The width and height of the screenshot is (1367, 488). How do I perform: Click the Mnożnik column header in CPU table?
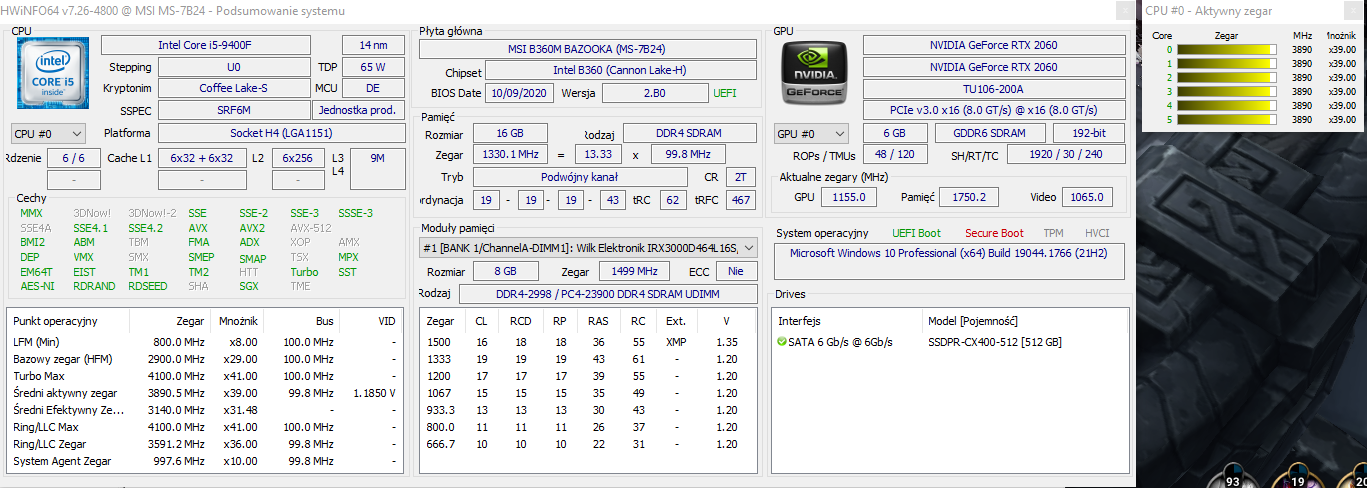[238, 321]
